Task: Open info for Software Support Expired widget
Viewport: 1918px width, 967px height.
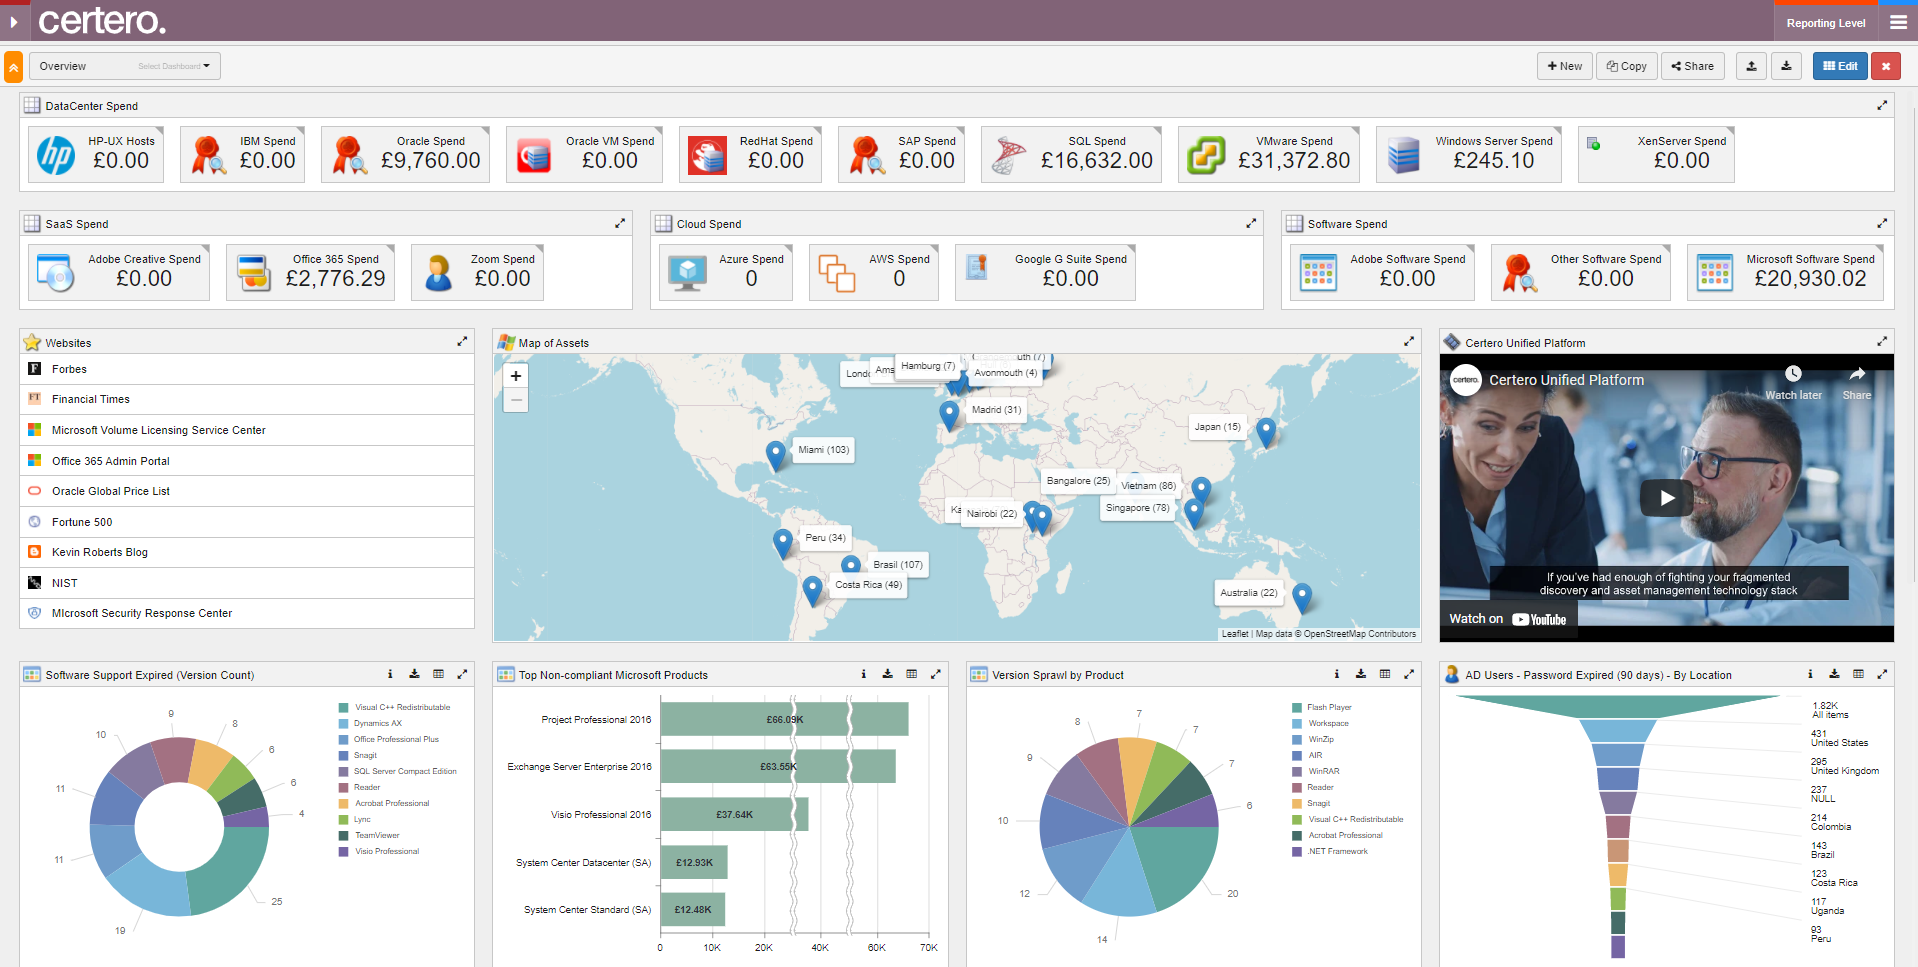Action: pyautogui.click(x=390, y=674)
